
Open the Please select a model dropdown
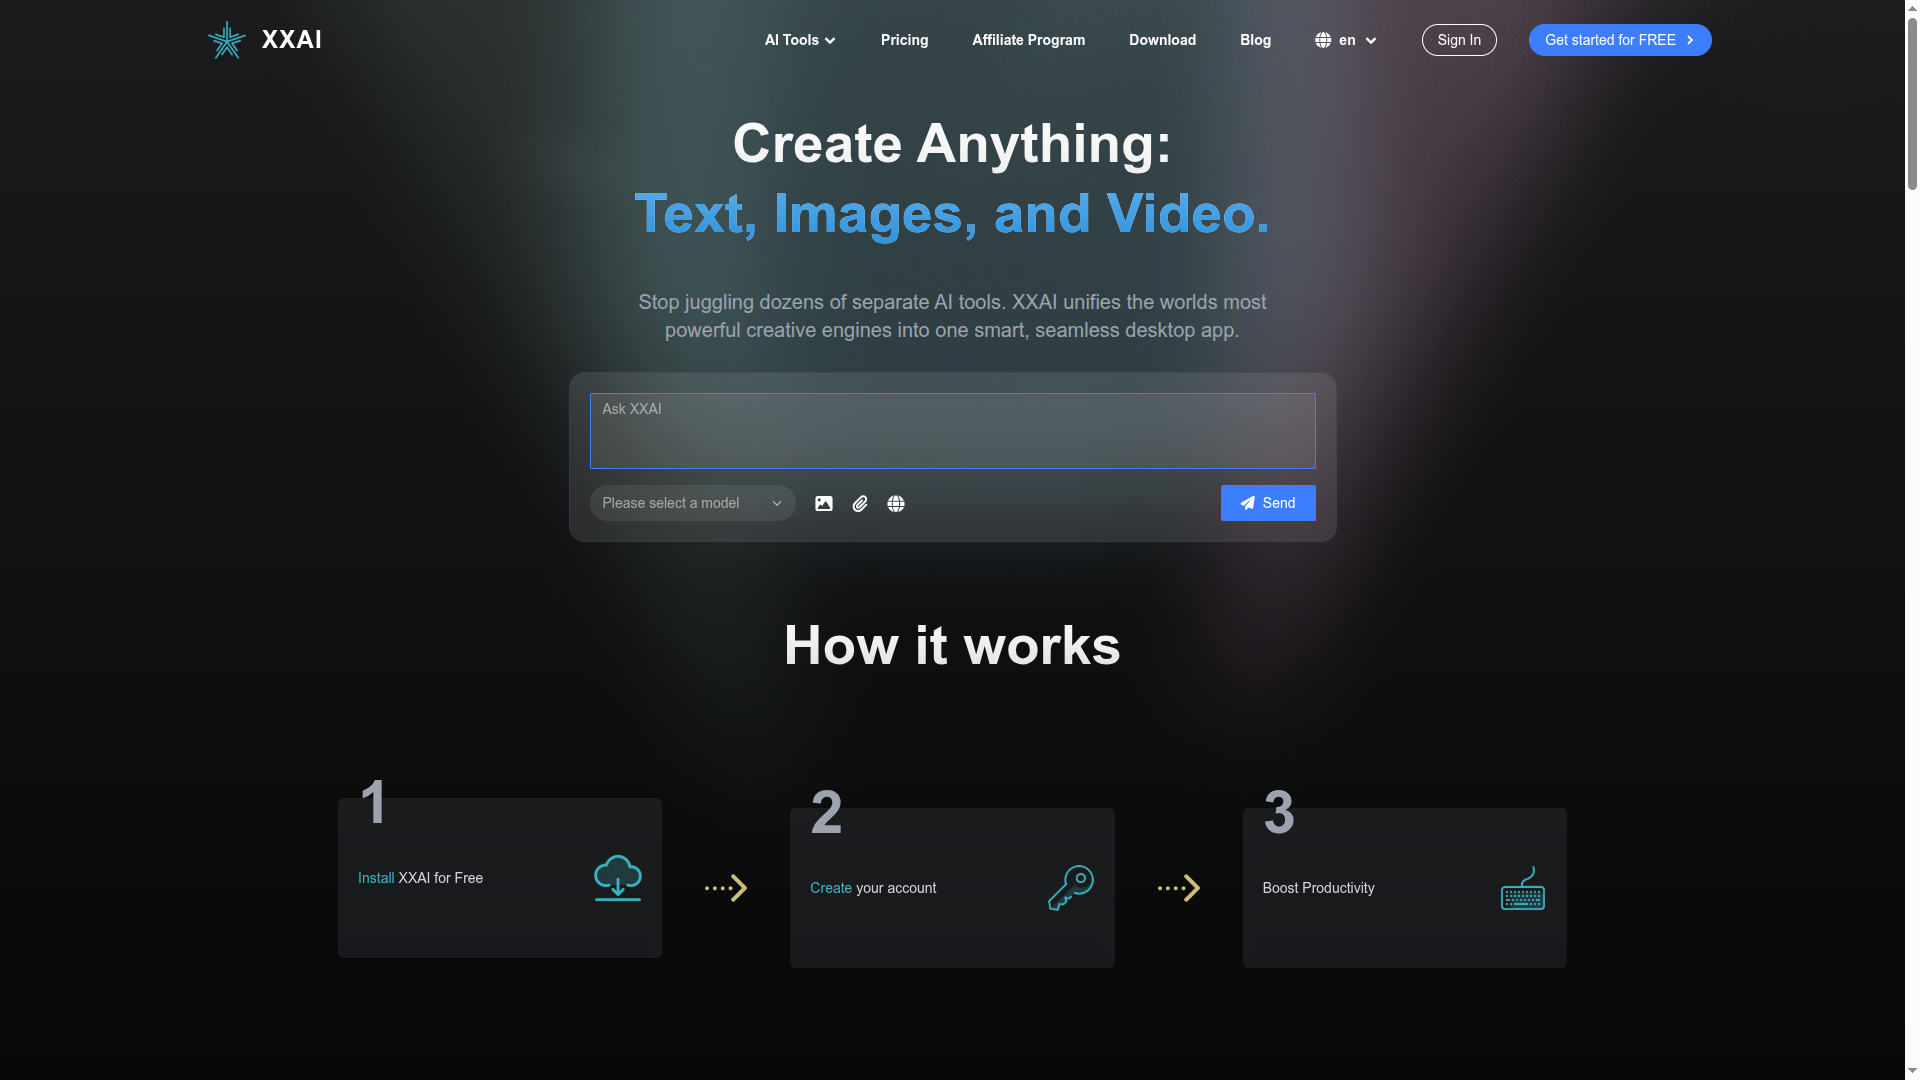692,503
